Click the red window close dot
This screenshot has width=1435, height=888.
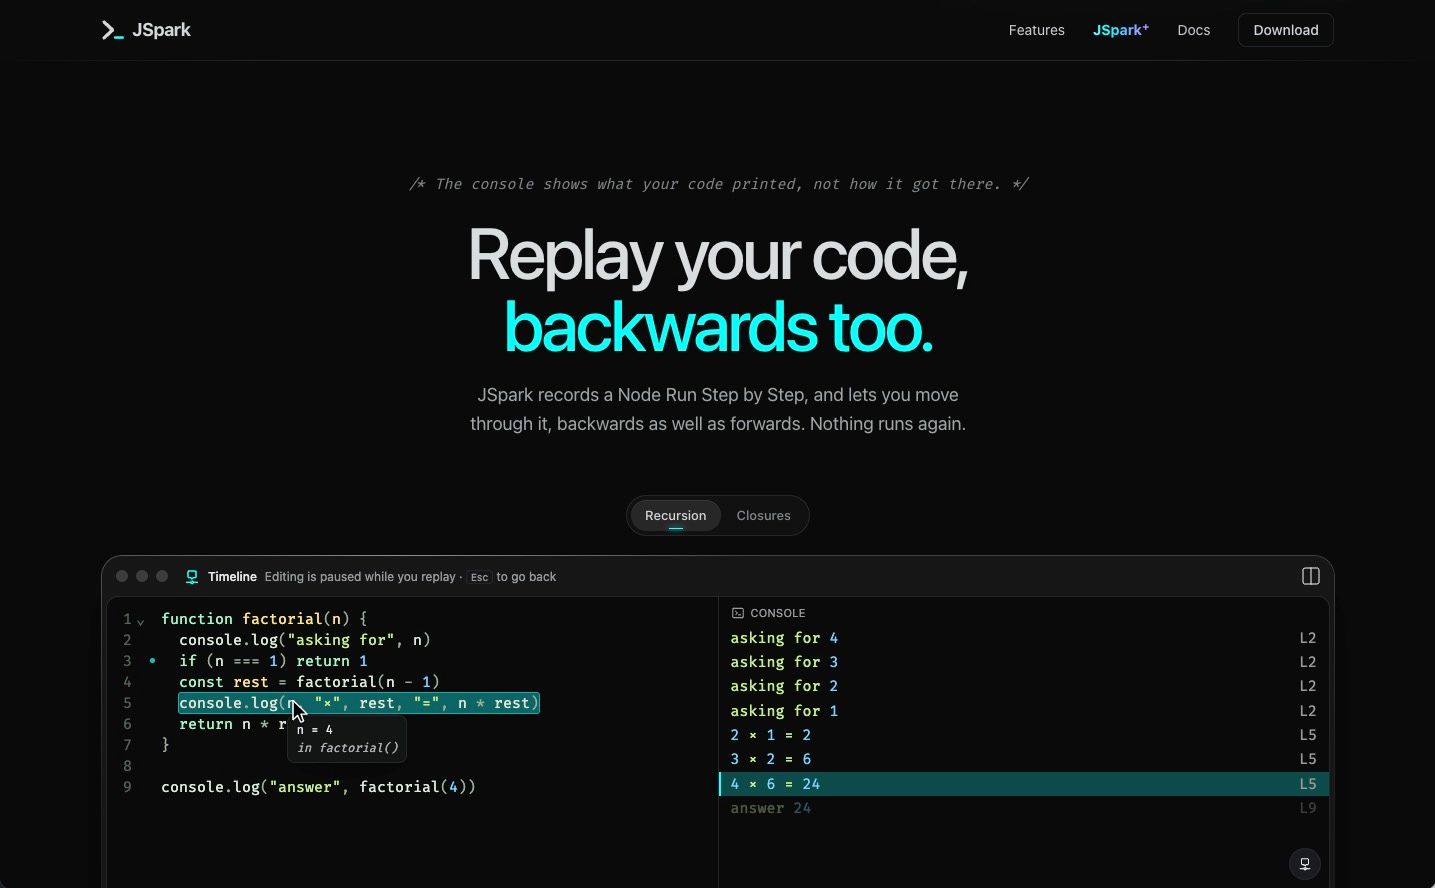122,576
